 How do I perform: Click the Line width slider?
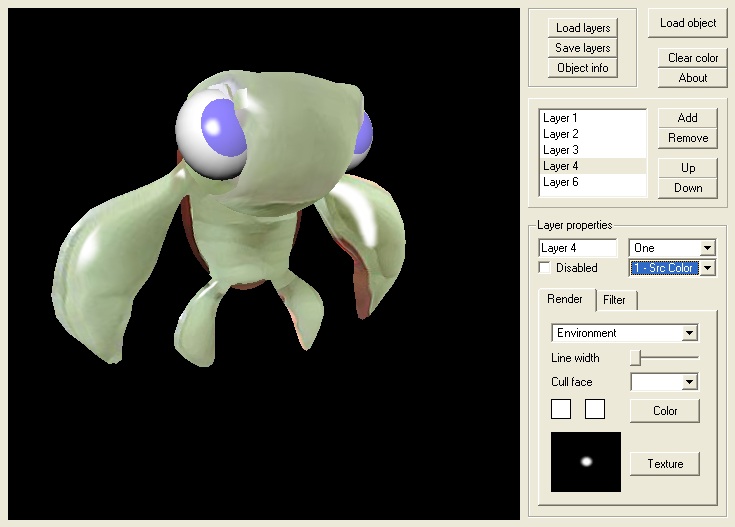point(664,357)
